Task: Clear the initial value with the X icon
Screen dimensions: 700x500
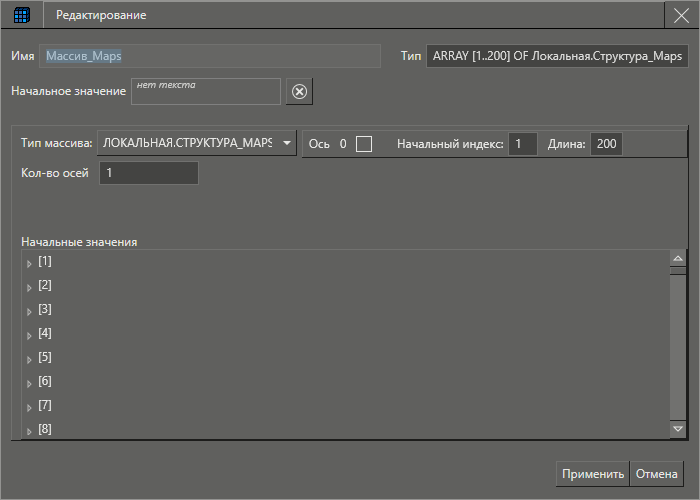Action: coord(299,92)
